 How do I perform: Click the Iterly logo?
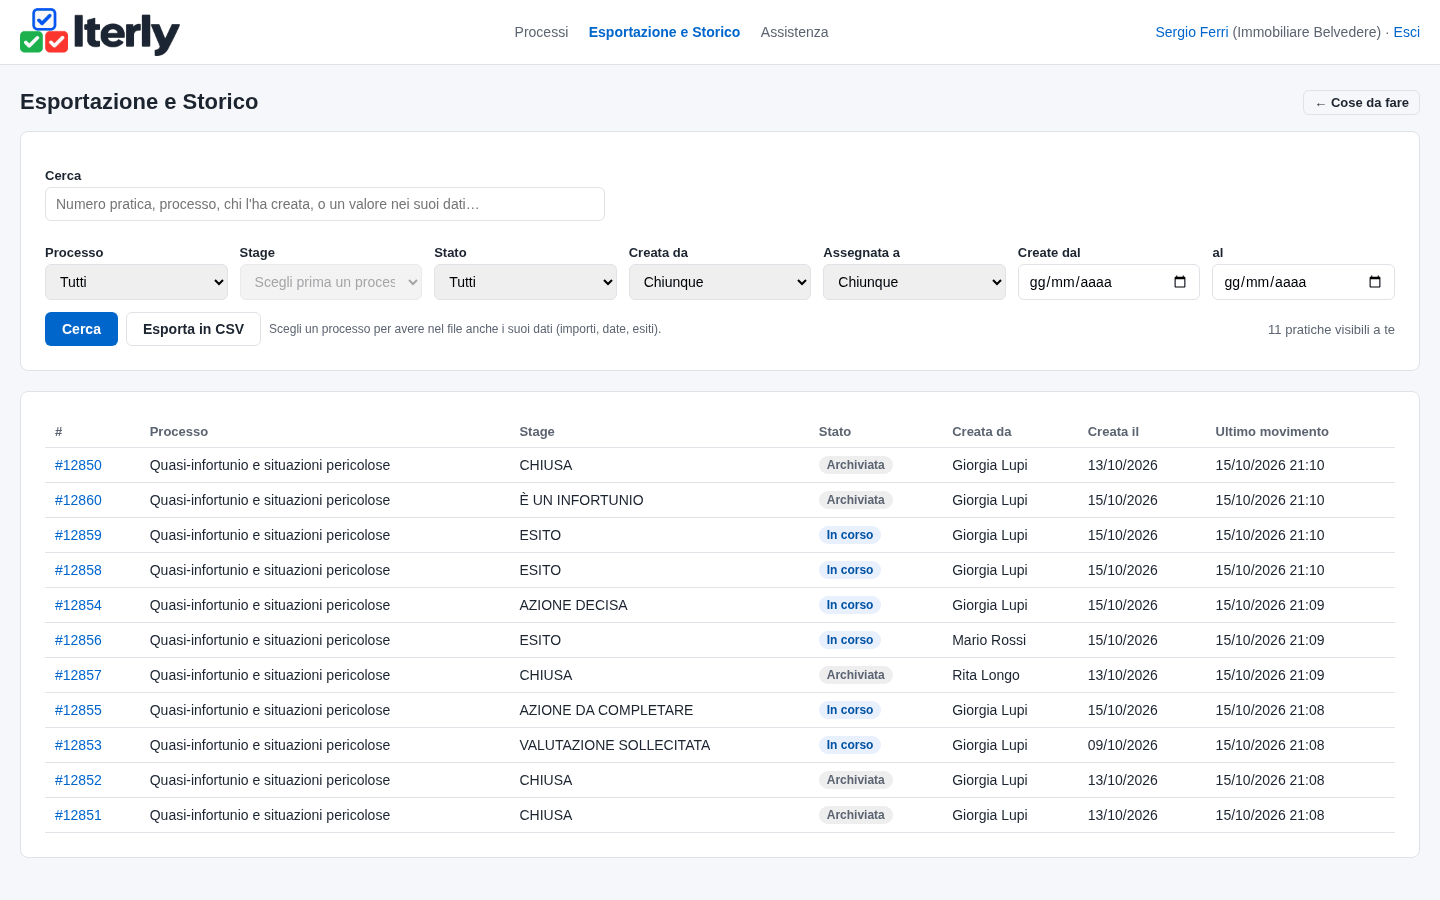[x=100, y=32]
